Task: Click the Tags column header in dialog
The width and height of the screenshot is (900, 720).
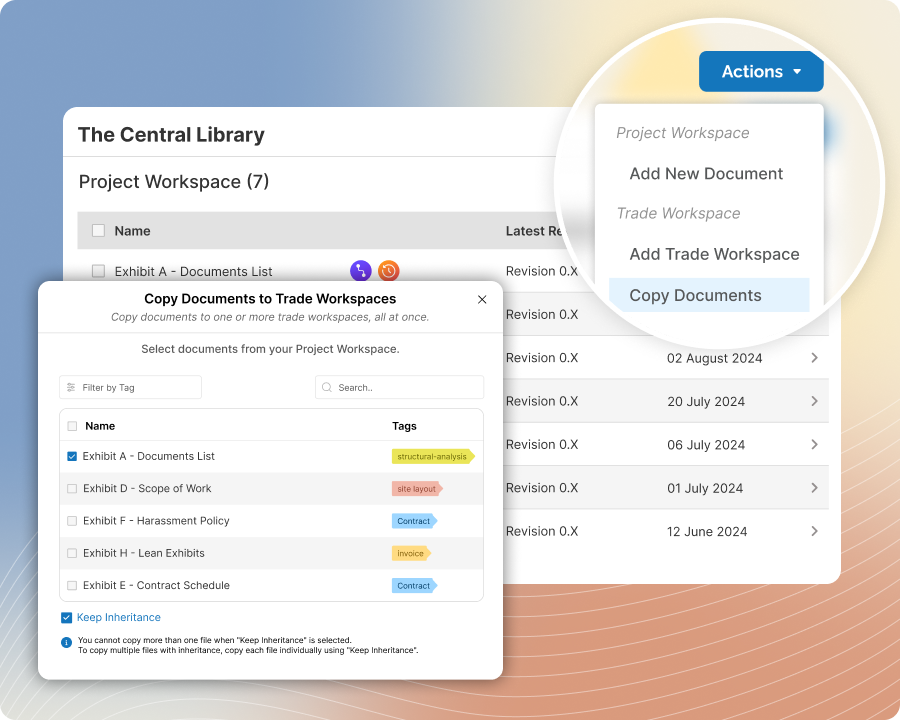Action: coord(404,426)
